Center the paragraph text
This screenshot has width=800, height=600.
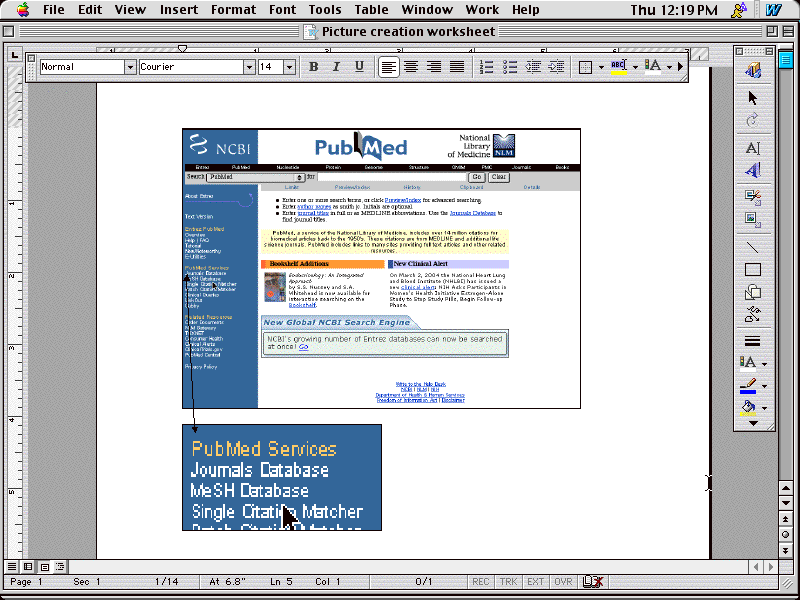[411, 67]
